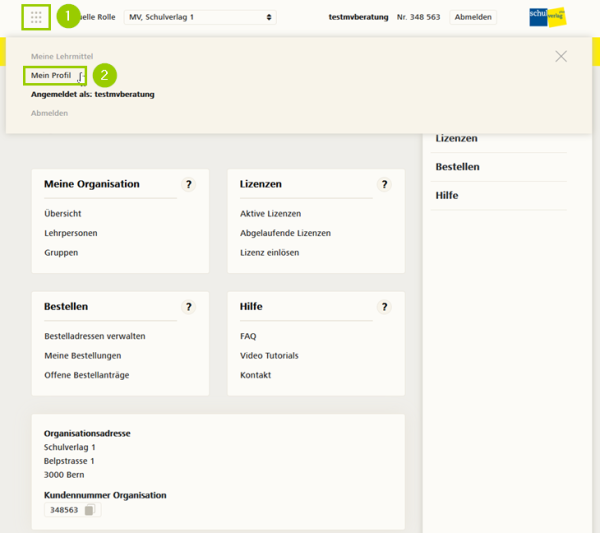The width and height of the screenshot is (600, 533).
Task: Jump to Bestellen in right sidebar
Action: click(457, 167)
